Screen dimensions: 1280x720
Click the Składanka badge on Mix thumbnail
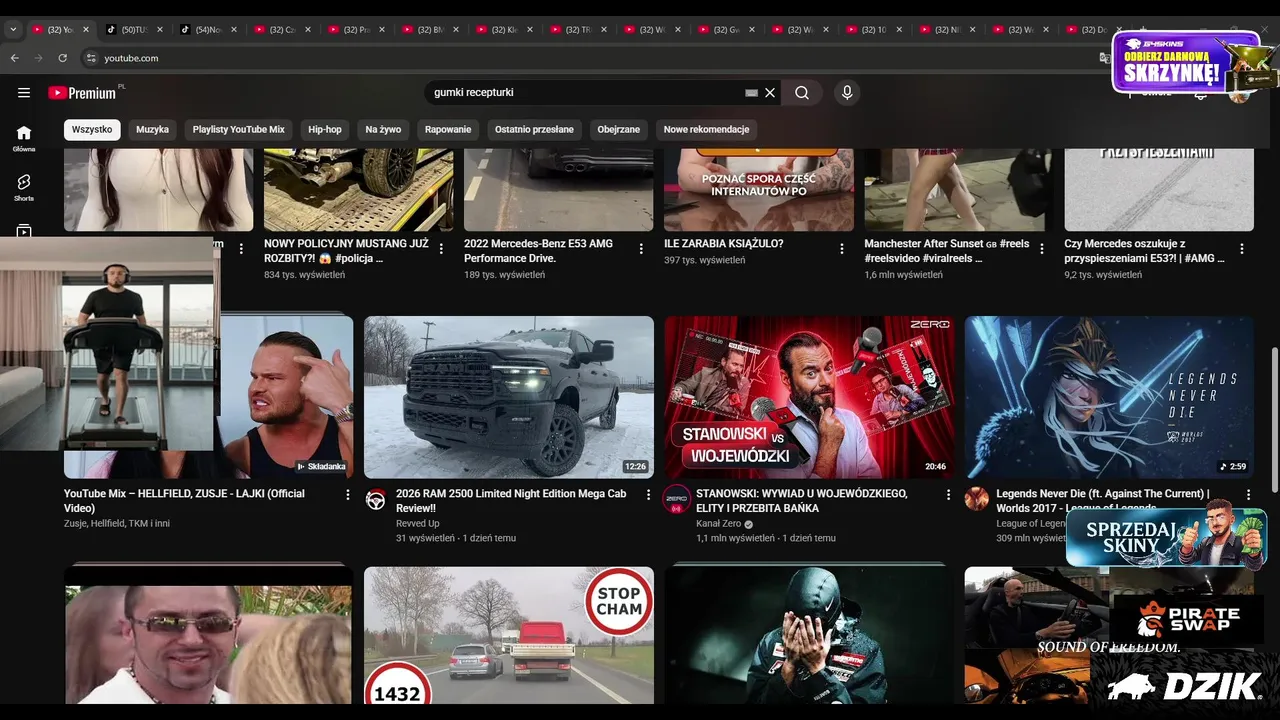[x=321, y=466]
